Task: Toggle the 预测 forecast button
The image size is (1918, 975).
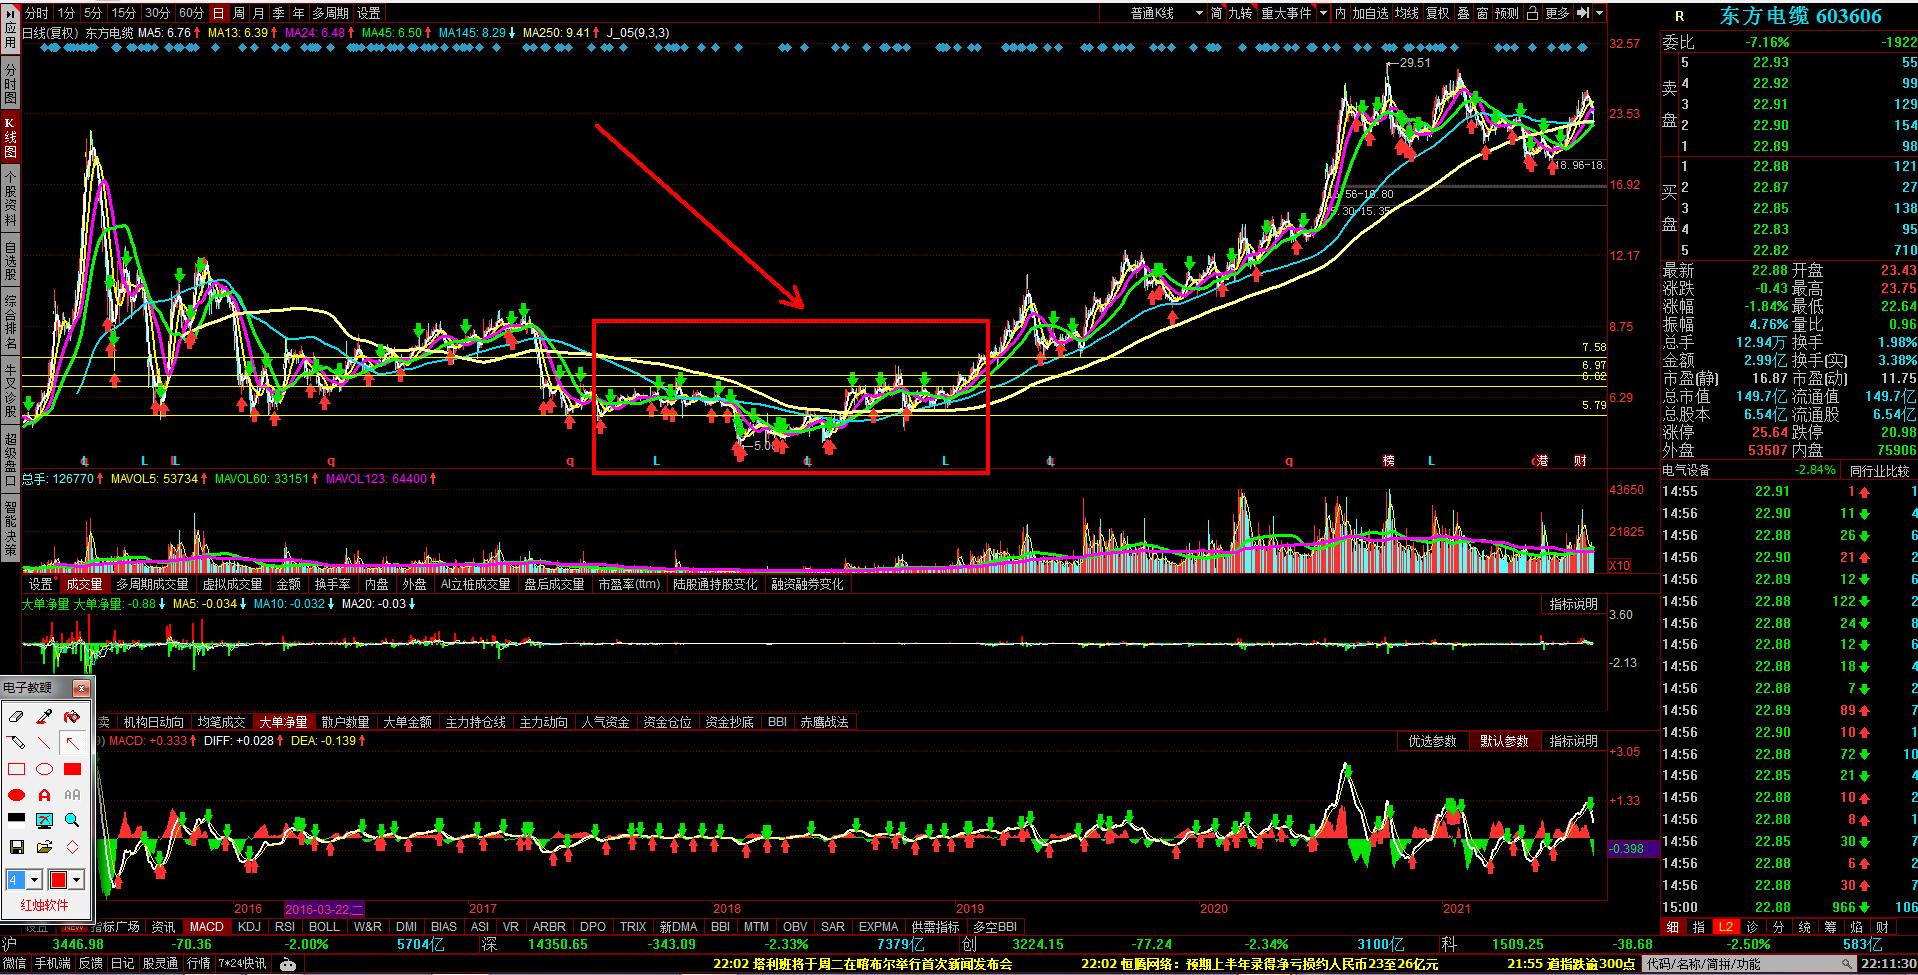Action: [x=1506, y=13]
